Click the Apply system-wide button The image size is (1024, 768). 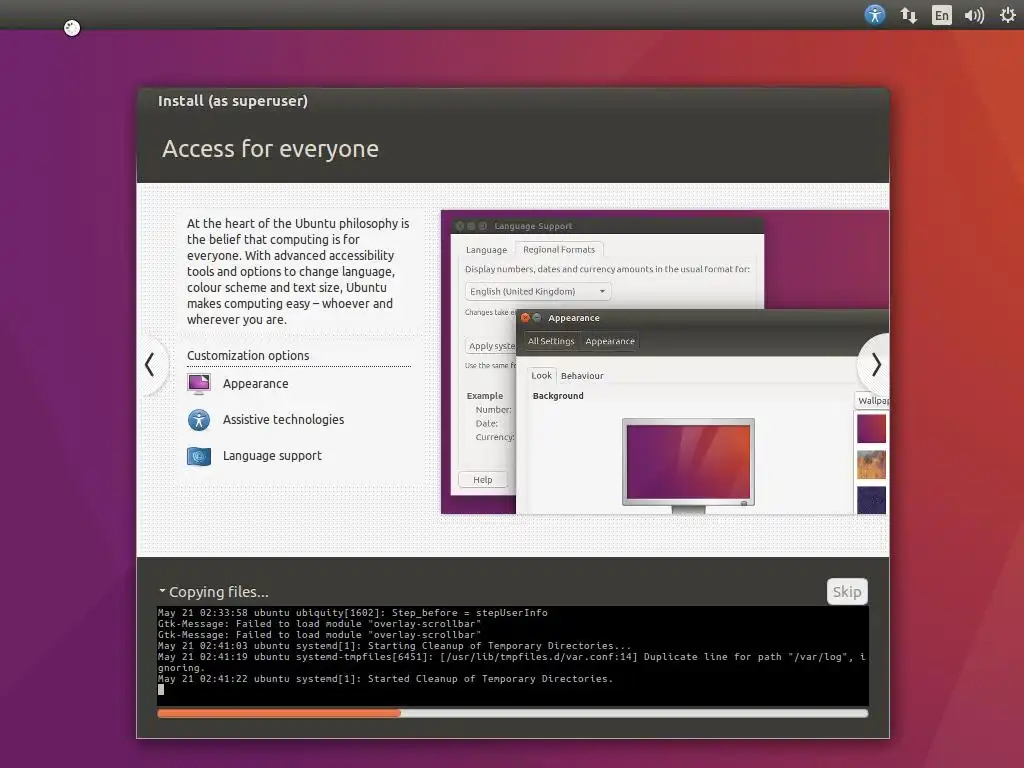click(491, 346)
